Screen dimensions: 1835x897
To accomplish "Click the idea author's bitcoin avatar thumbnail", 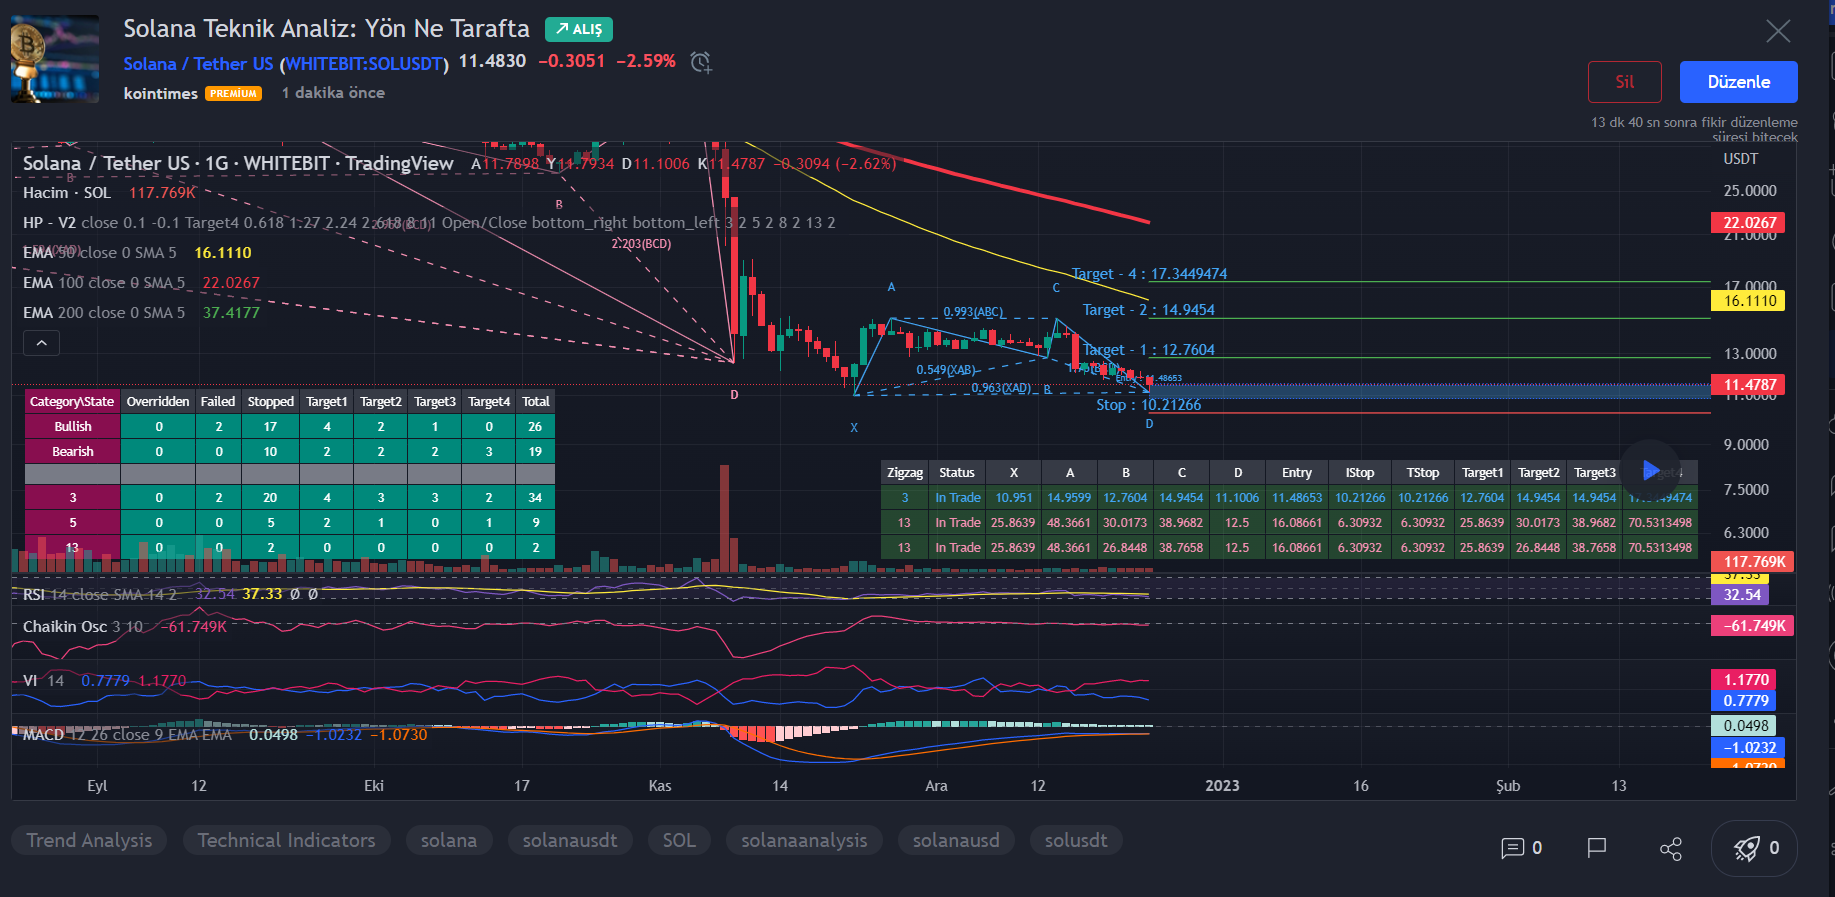I will coord(55,59).
